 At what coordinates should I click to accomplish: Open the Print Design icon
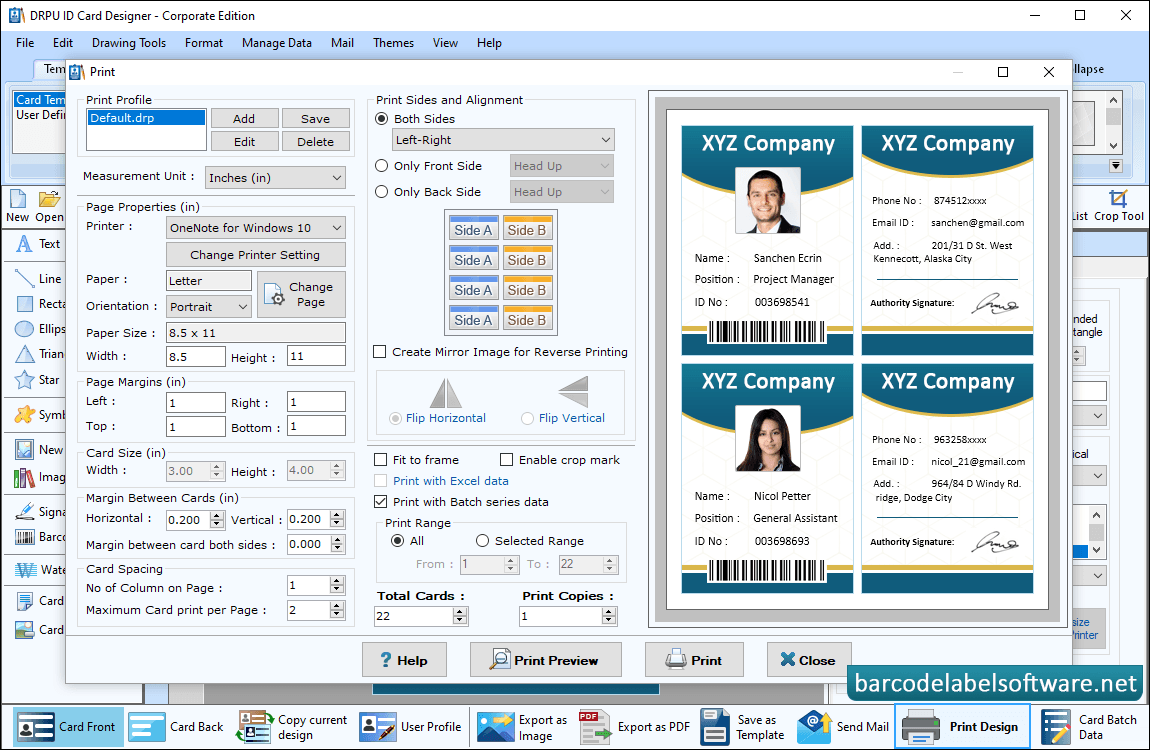pyautogui.click(x=920, y=727)
